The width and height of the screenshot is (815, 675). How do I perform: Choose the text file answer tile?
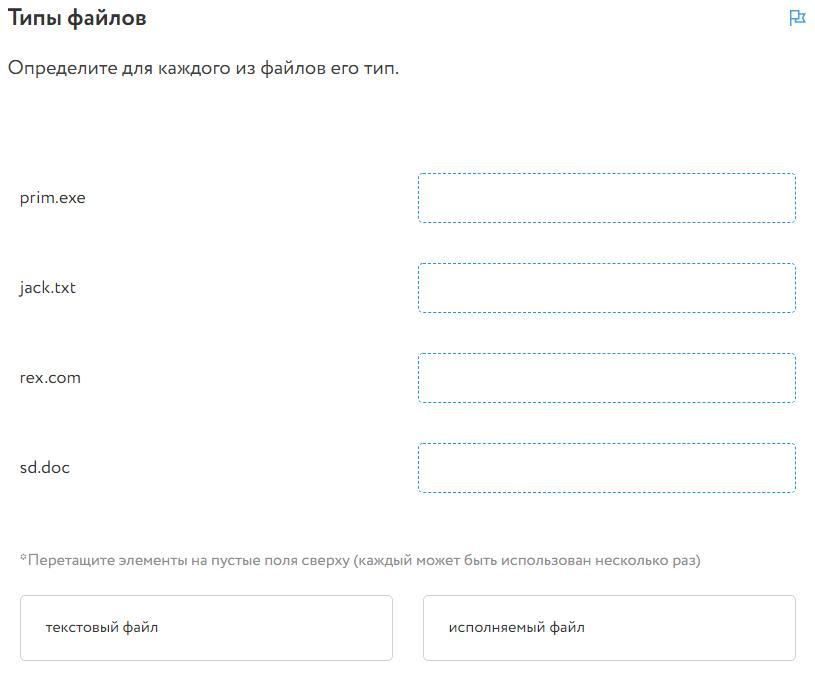click(206, 628)
